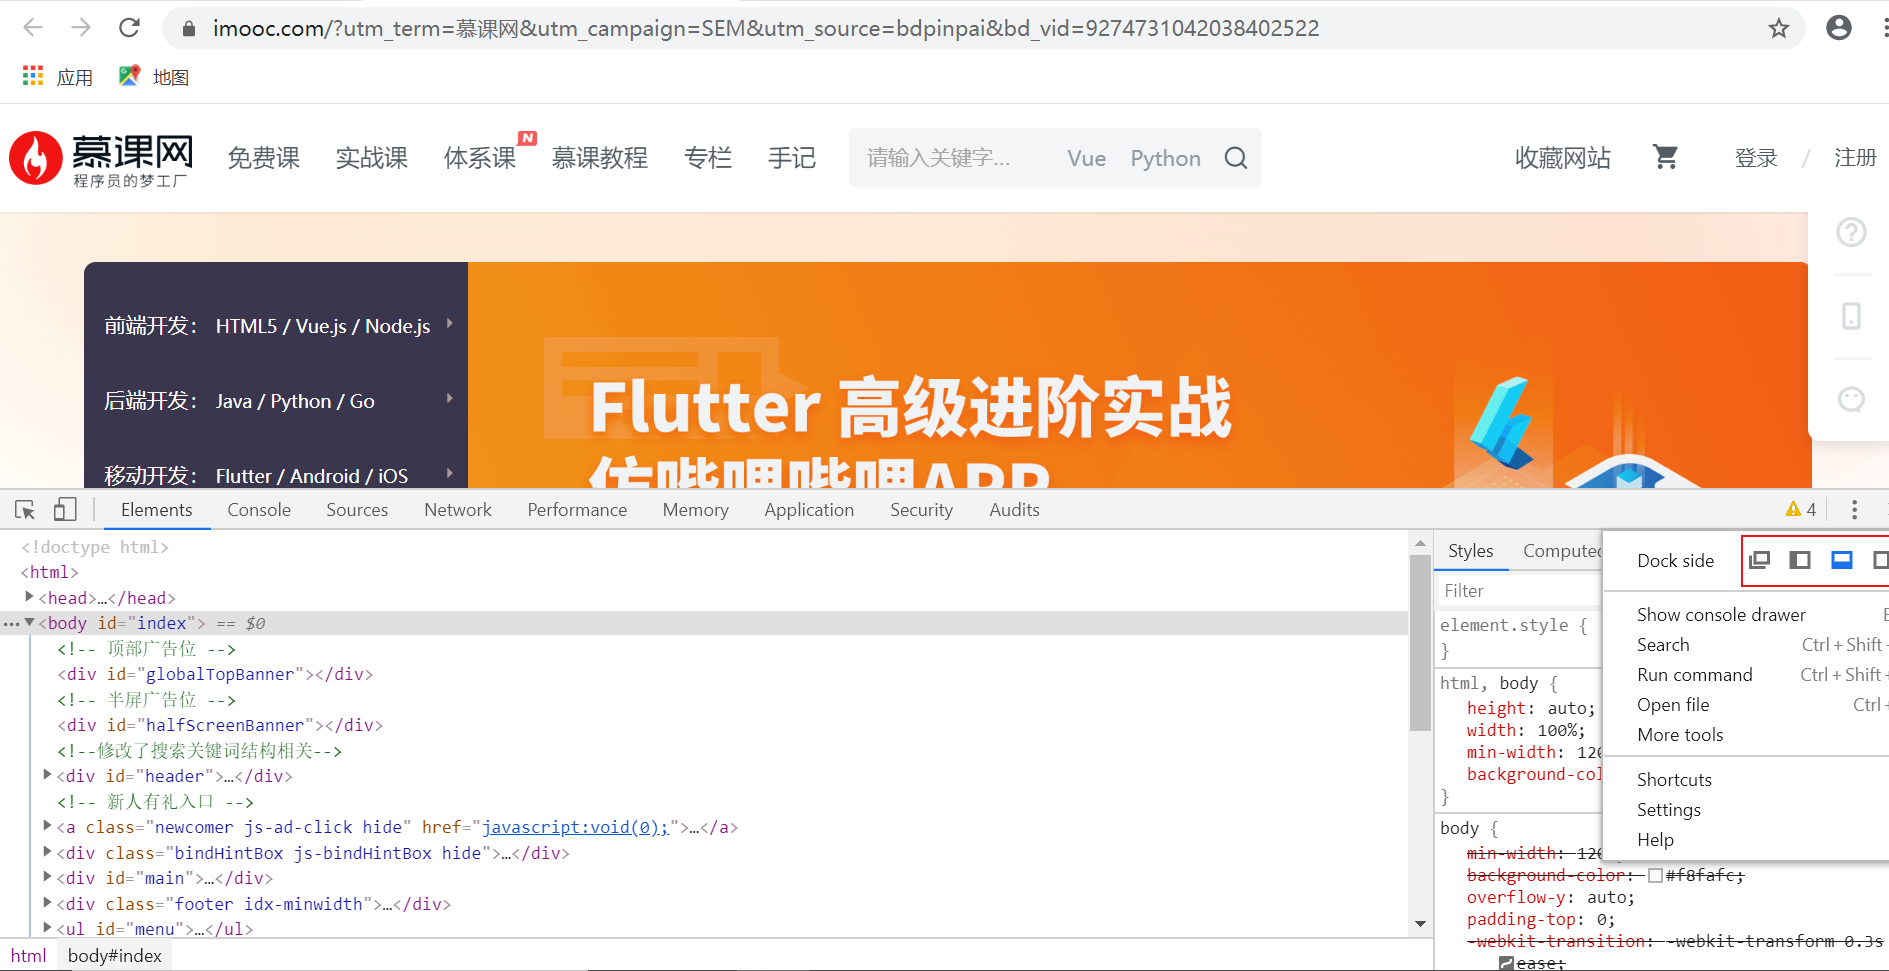The height and width of the screenshot is (971, 1889).
Task: Dock DevTools to the left
Action: click(x=1800, y=560)
